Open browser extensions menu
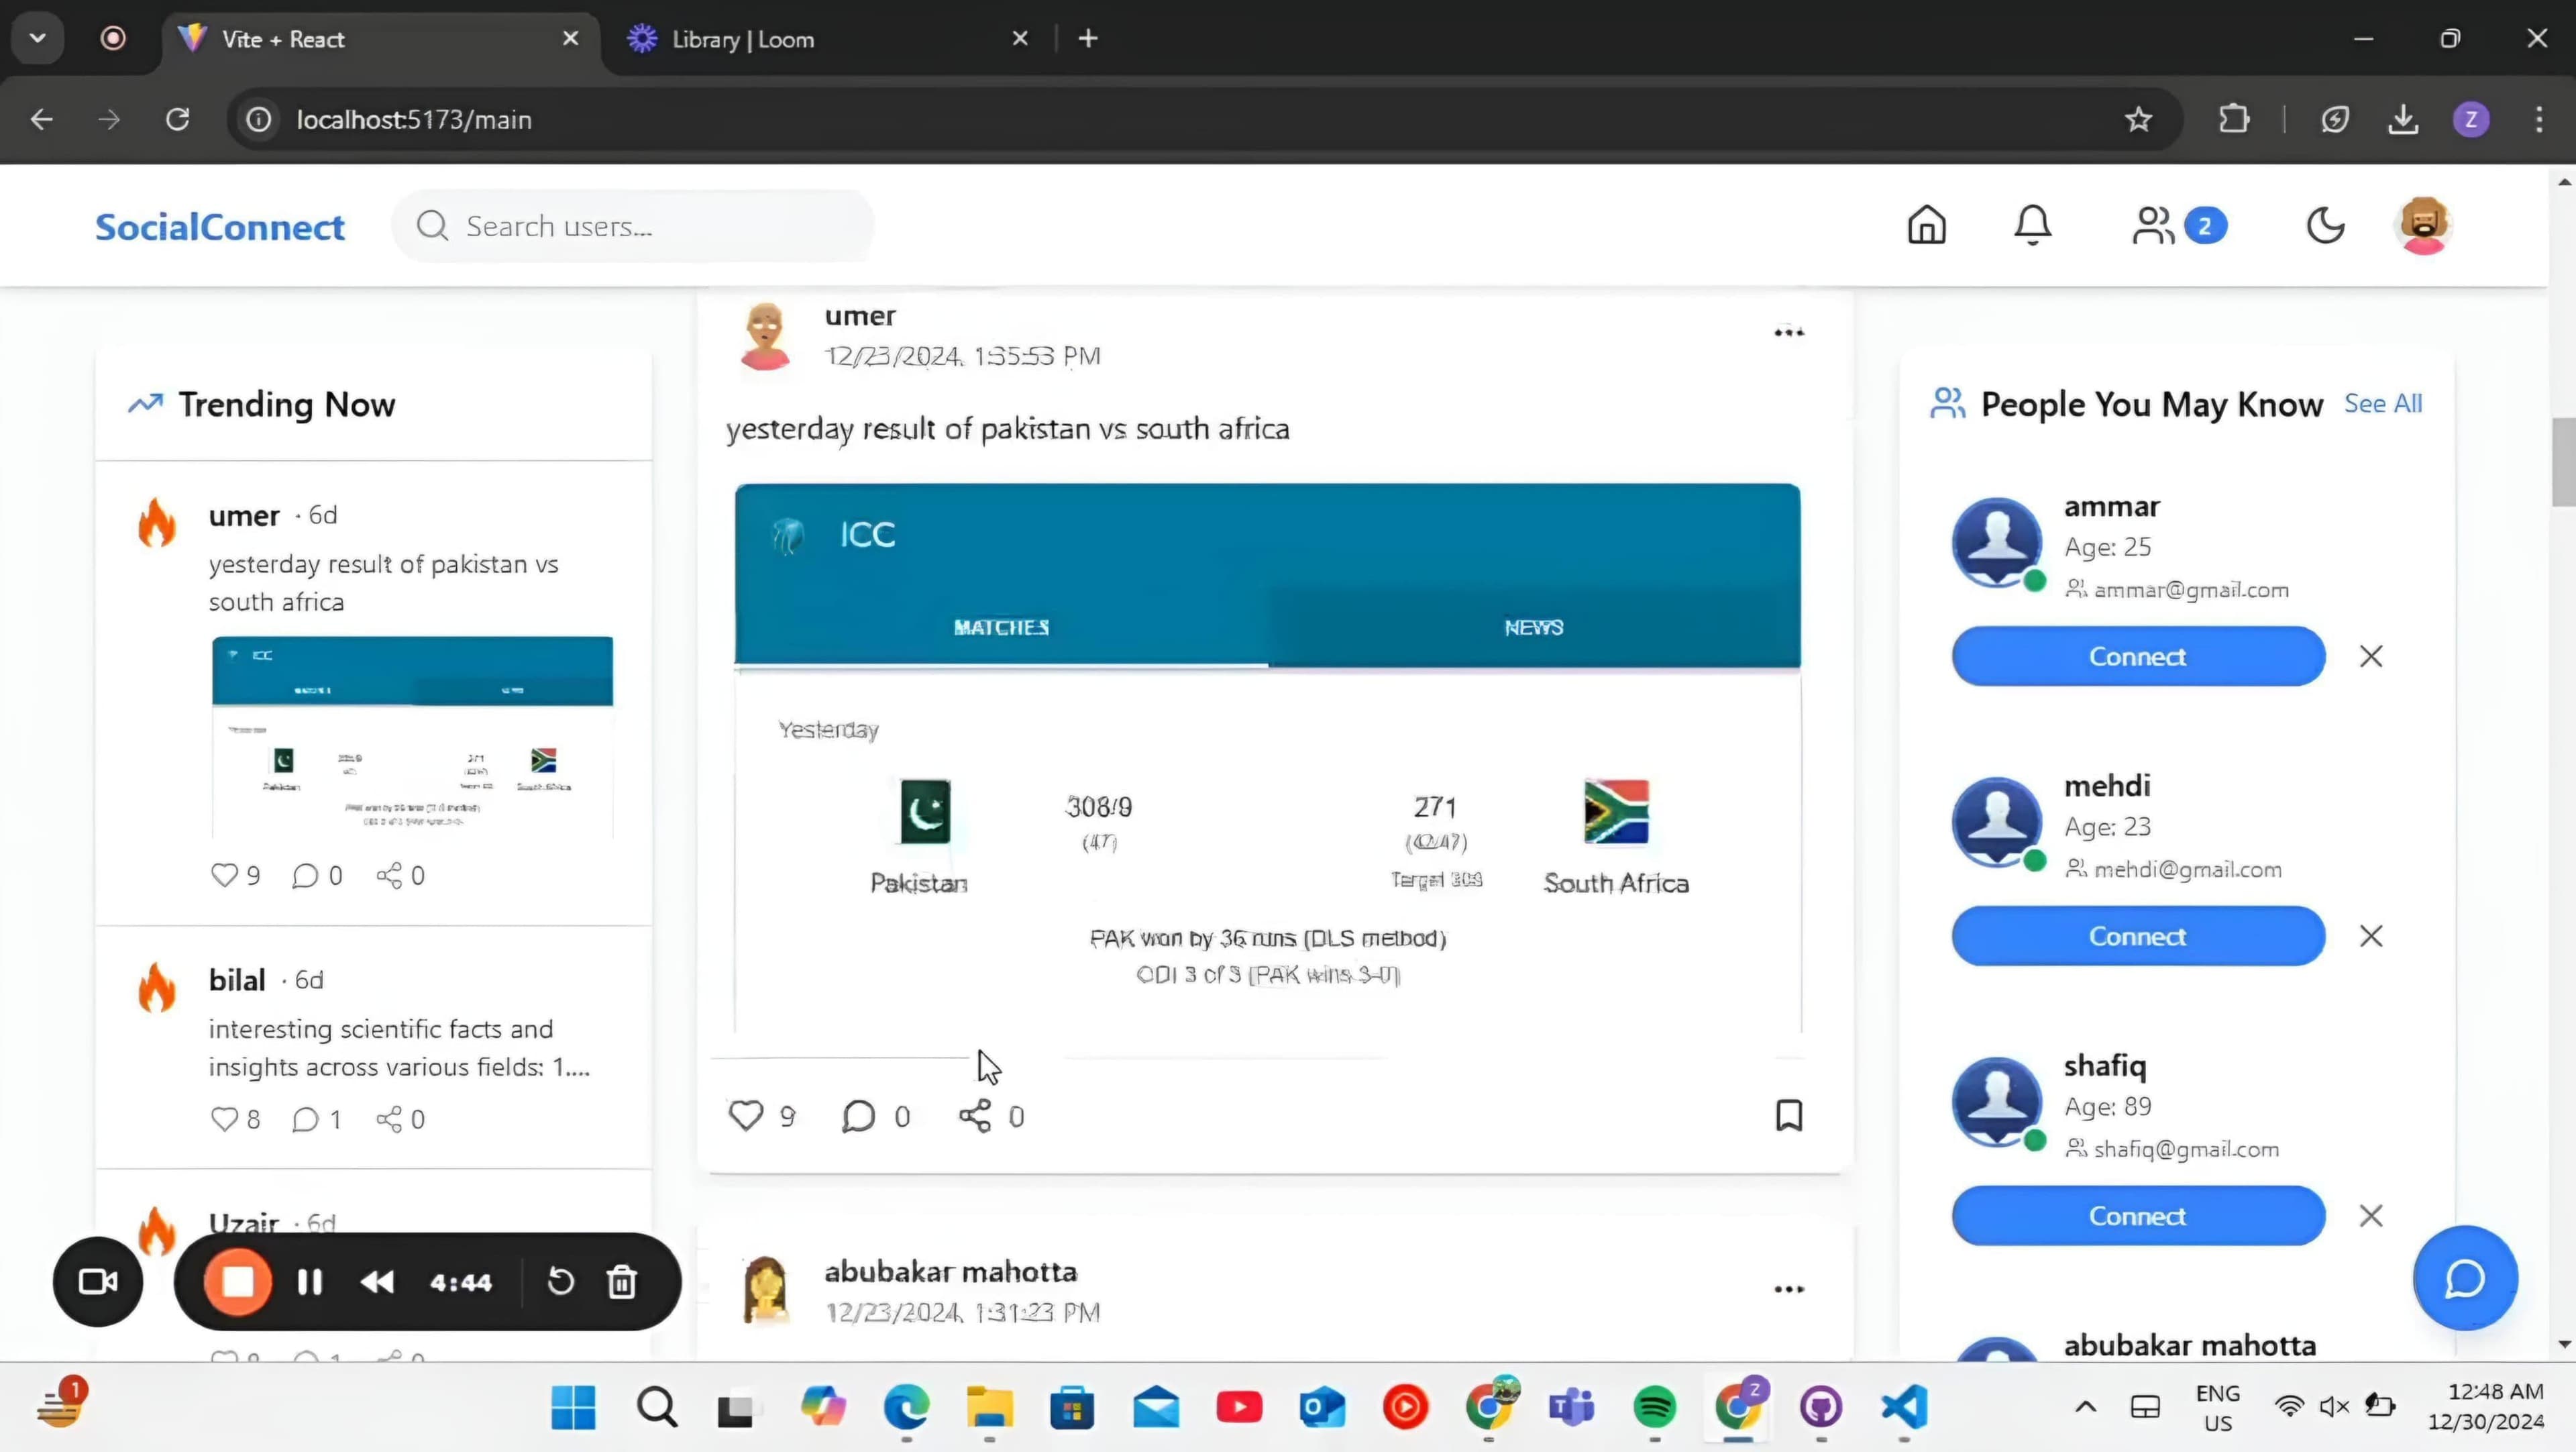This screenshot has height=1452, width=2576. tap(2233, 120)
